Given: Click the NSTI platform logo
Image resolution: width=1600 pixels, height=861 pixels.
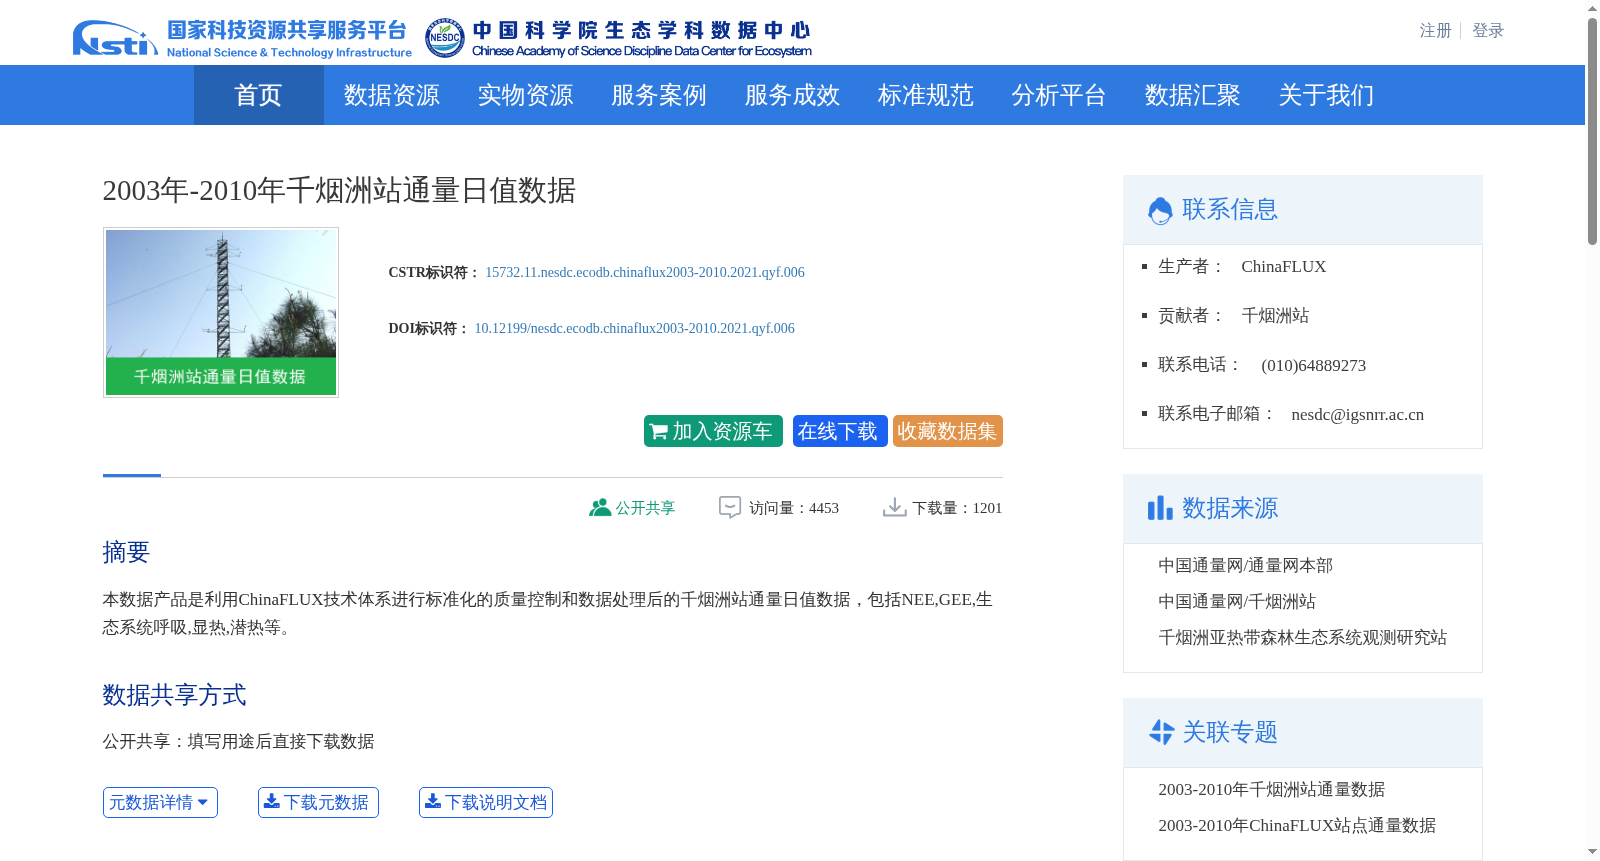Looking at the screenshot, I should click(242, 38).
